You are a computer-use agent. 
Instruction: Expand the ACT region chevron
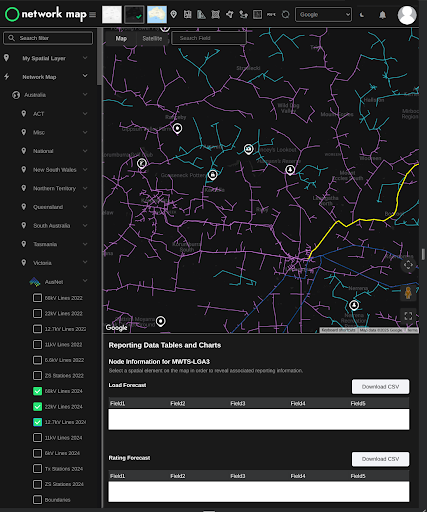point(85,114)
